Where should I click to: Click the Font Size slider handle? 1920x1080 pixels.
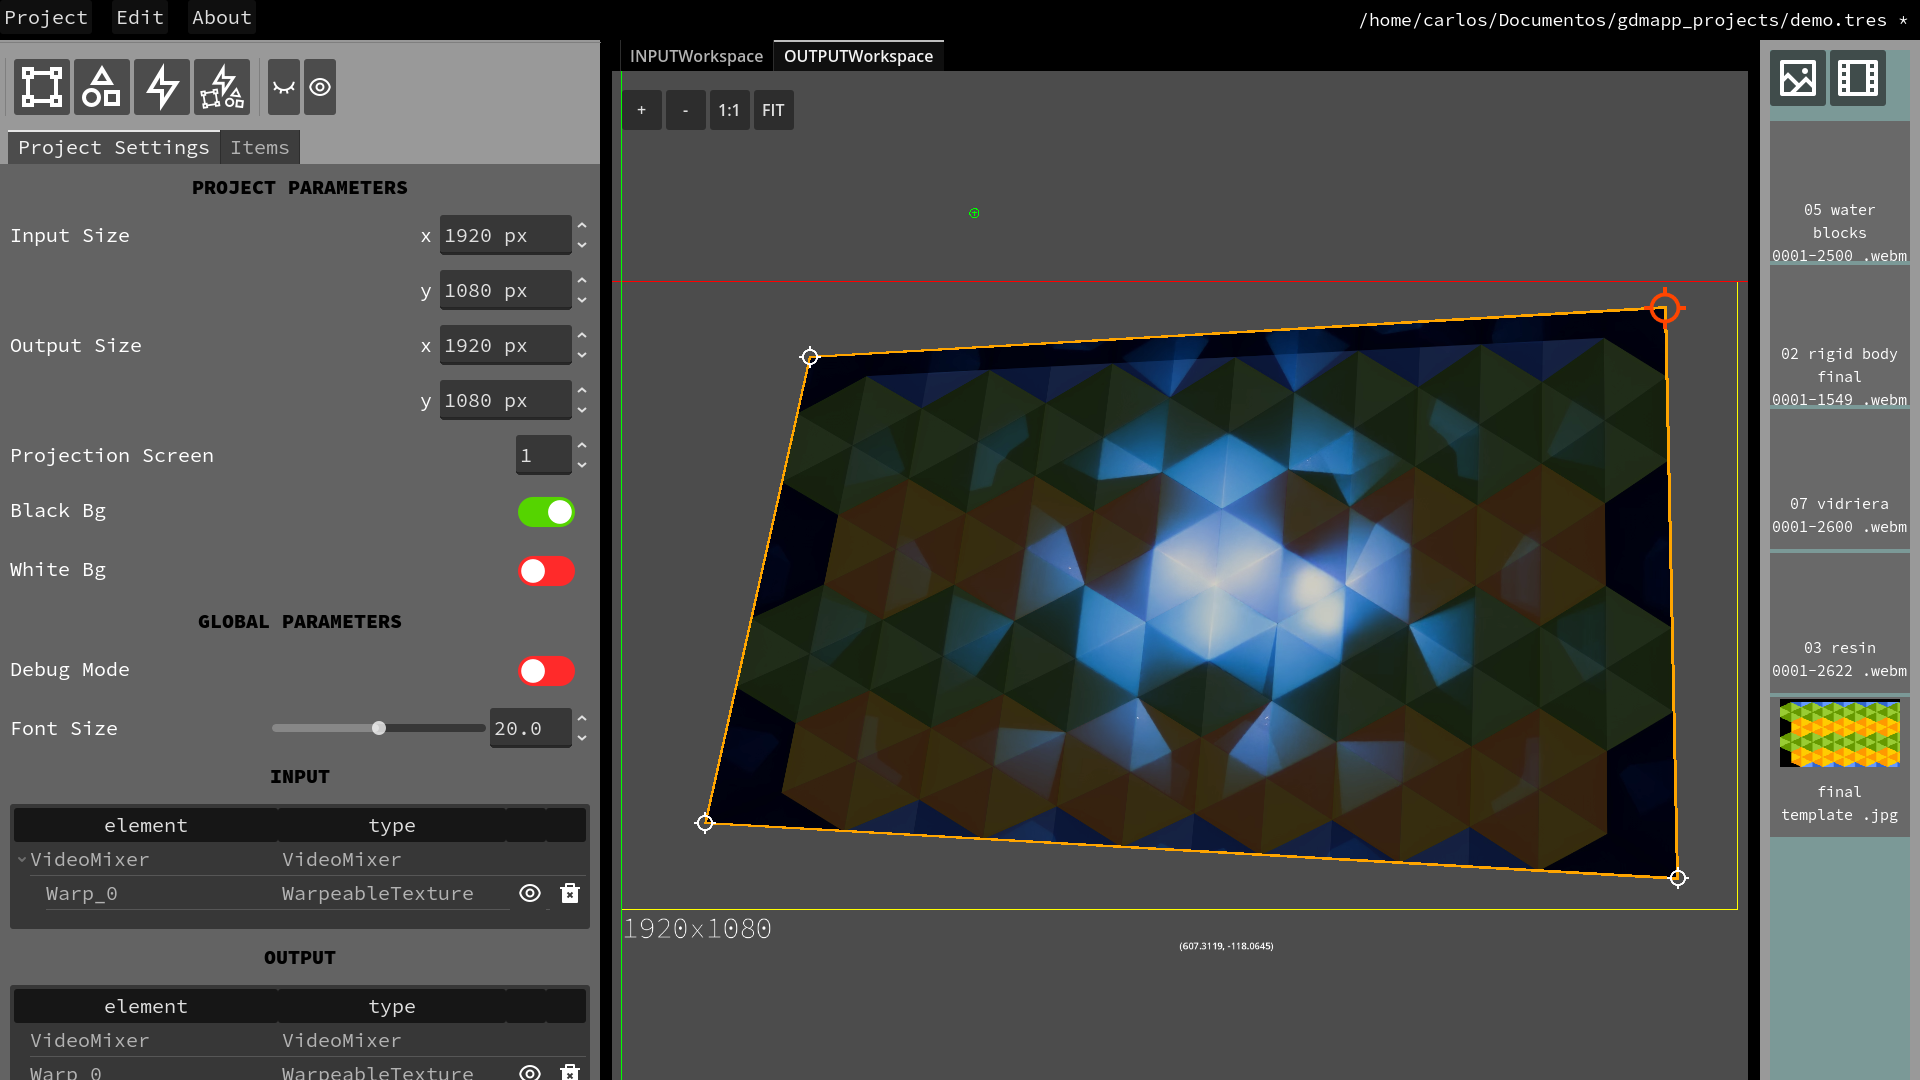pos(379,728)
